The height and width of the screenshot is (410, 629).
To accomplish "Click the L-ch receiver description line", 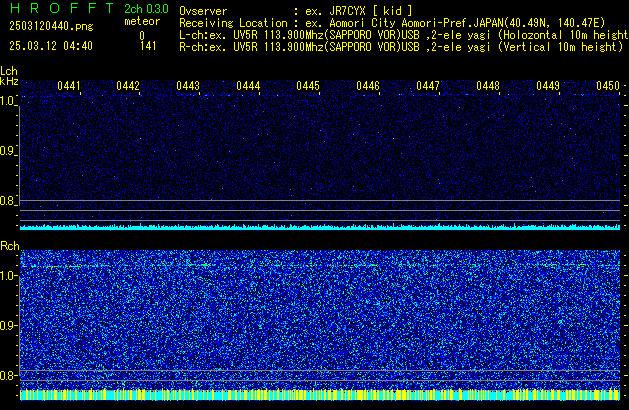I will pyautogui.click(x=404, y=35).
